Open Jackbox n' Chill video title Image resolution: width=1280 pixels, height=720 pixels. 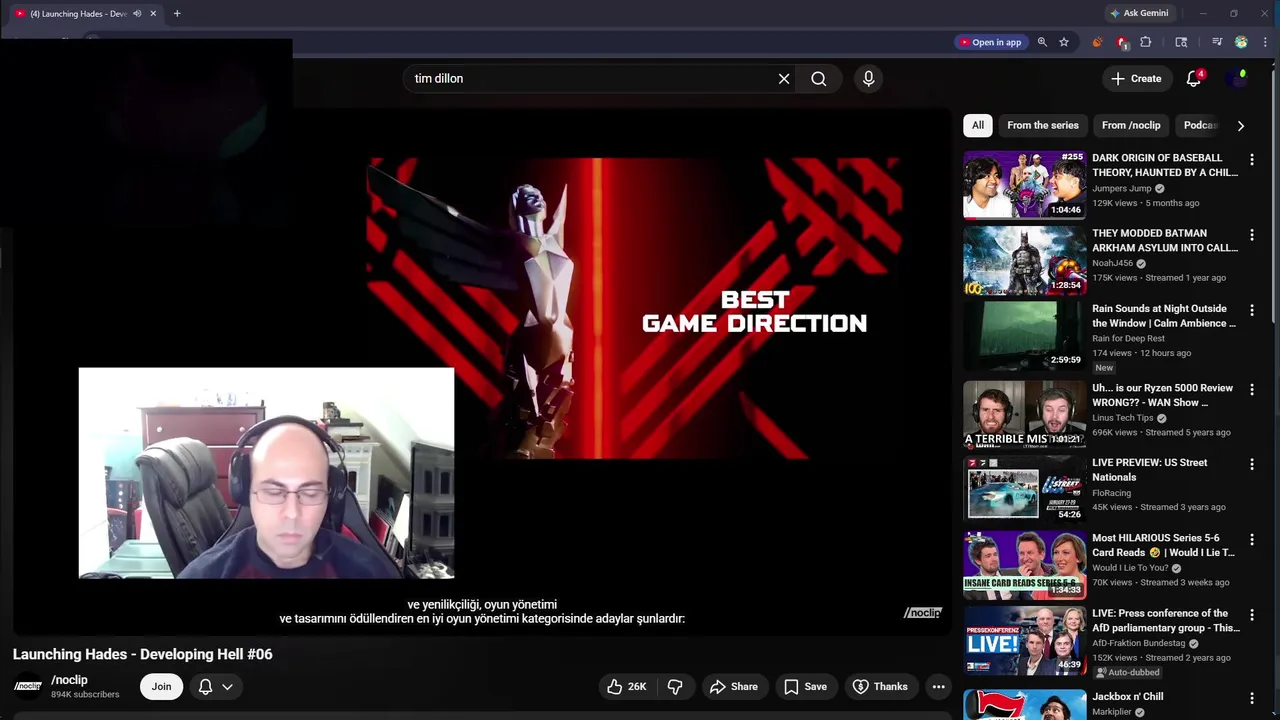click(x=1128, y=697)
